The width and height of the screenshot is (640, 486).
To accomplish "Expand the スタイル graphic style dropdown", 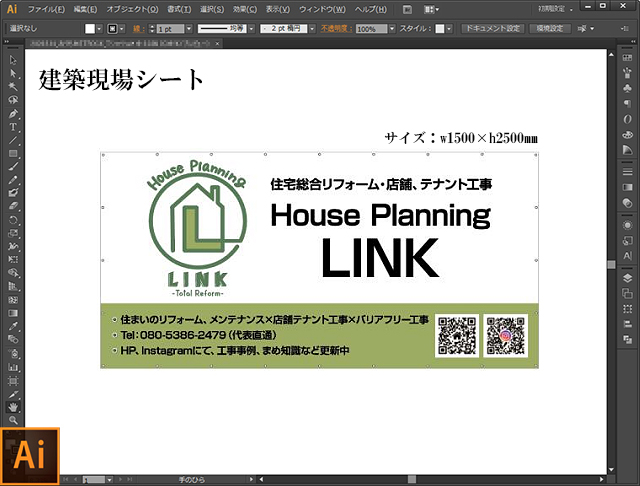I will click(449, 29).
